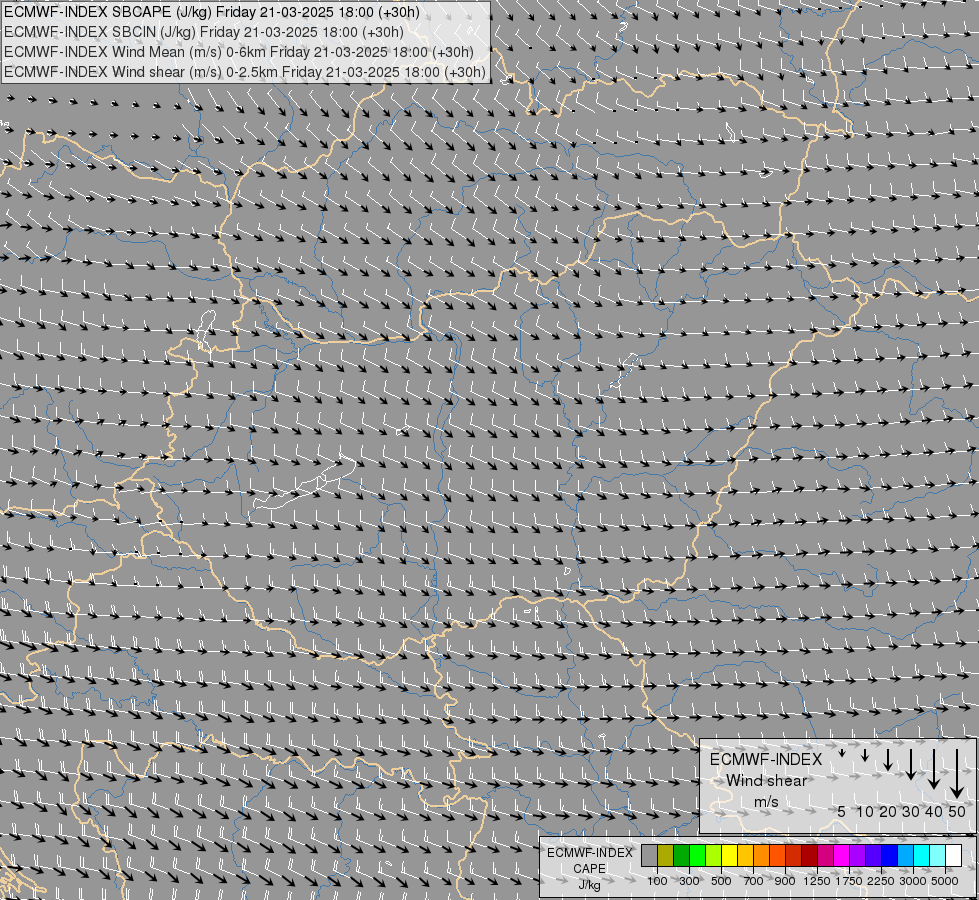Click the 700 value on CAPE scale

[x=754, y=881]
